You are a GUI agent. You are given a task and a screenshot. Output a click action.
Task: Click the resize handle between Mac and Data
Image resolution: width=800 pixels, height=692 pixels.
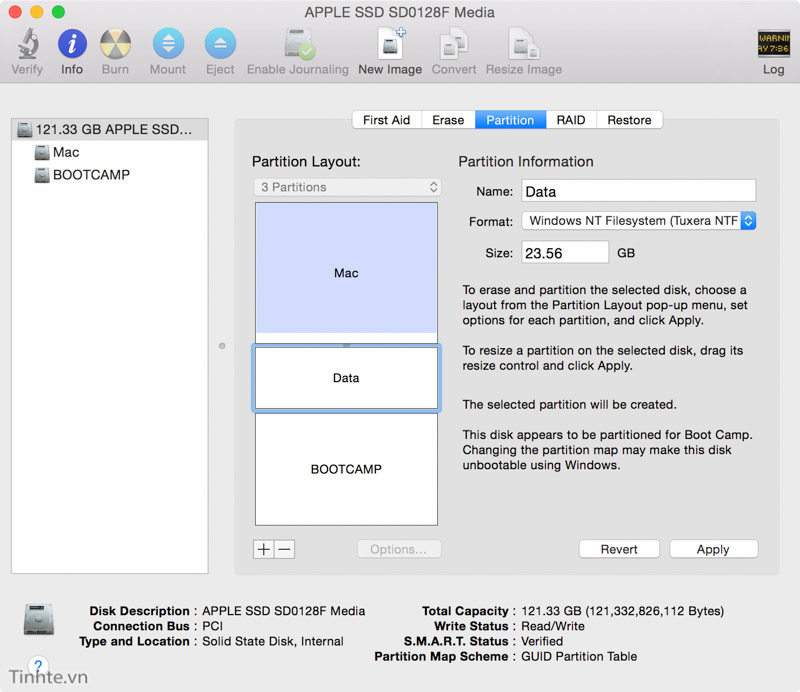[x=346, y=345]
